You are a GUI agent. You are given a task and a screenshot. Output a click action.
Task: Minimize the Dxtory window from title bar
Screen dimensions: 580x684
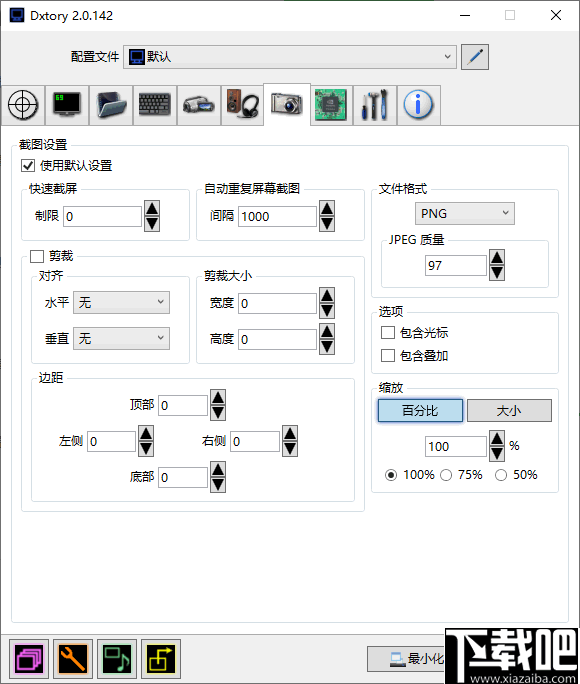tap(465, 15)
